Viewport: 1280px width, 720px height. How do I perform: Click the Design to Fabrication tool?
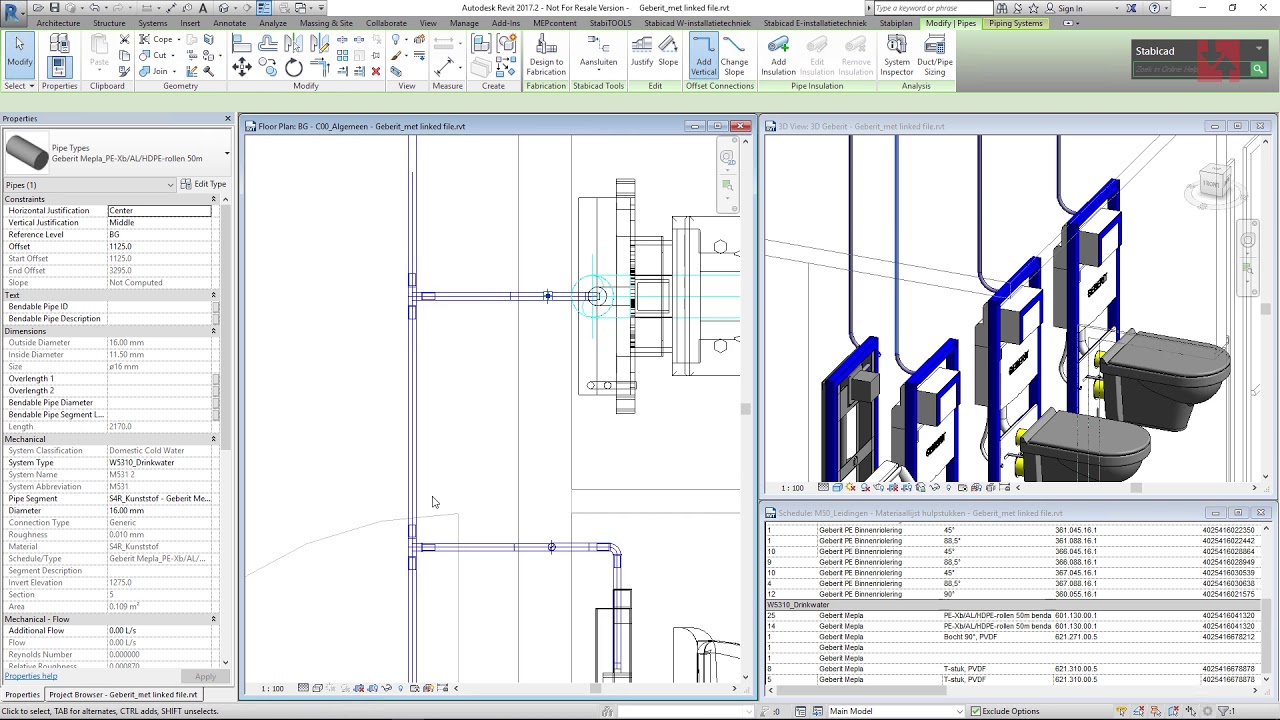[546, 56]
